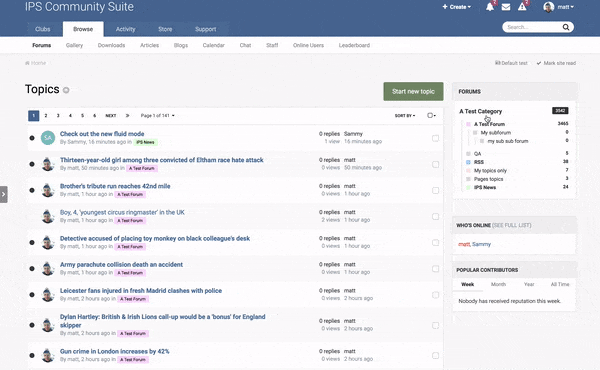This screenshot has height=370, width=600.
Task: Click the NEXT pagination button
Action: pyautogui.click(x=111, y=116)
